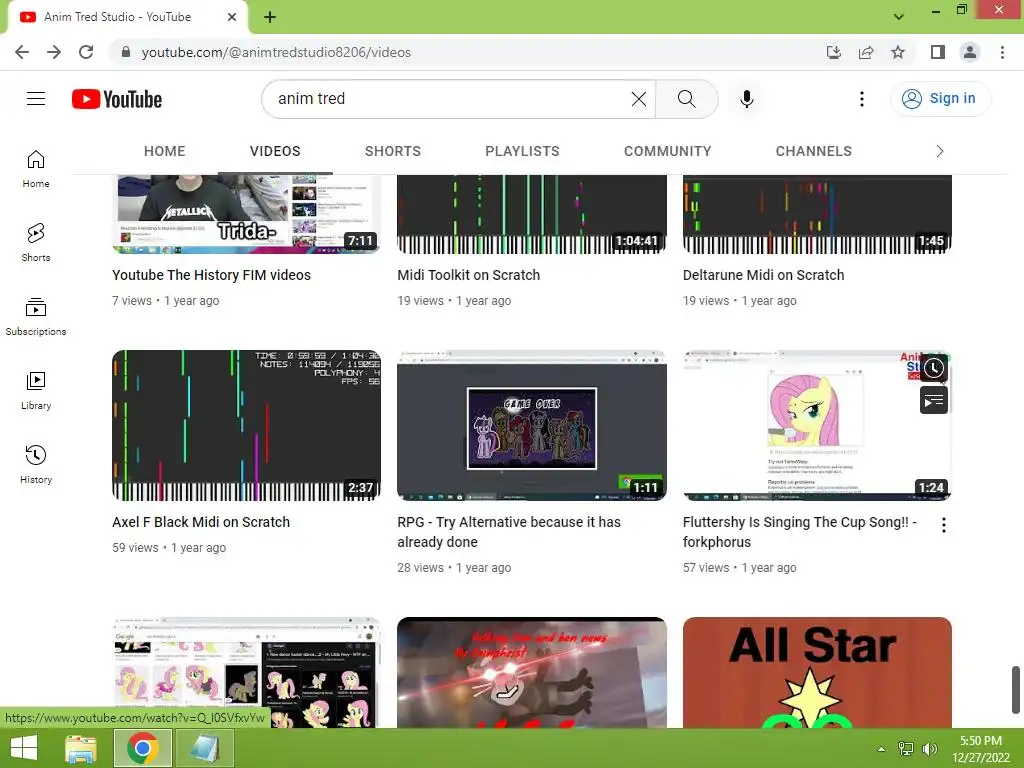Open Library in sidebar

point(36,391)
